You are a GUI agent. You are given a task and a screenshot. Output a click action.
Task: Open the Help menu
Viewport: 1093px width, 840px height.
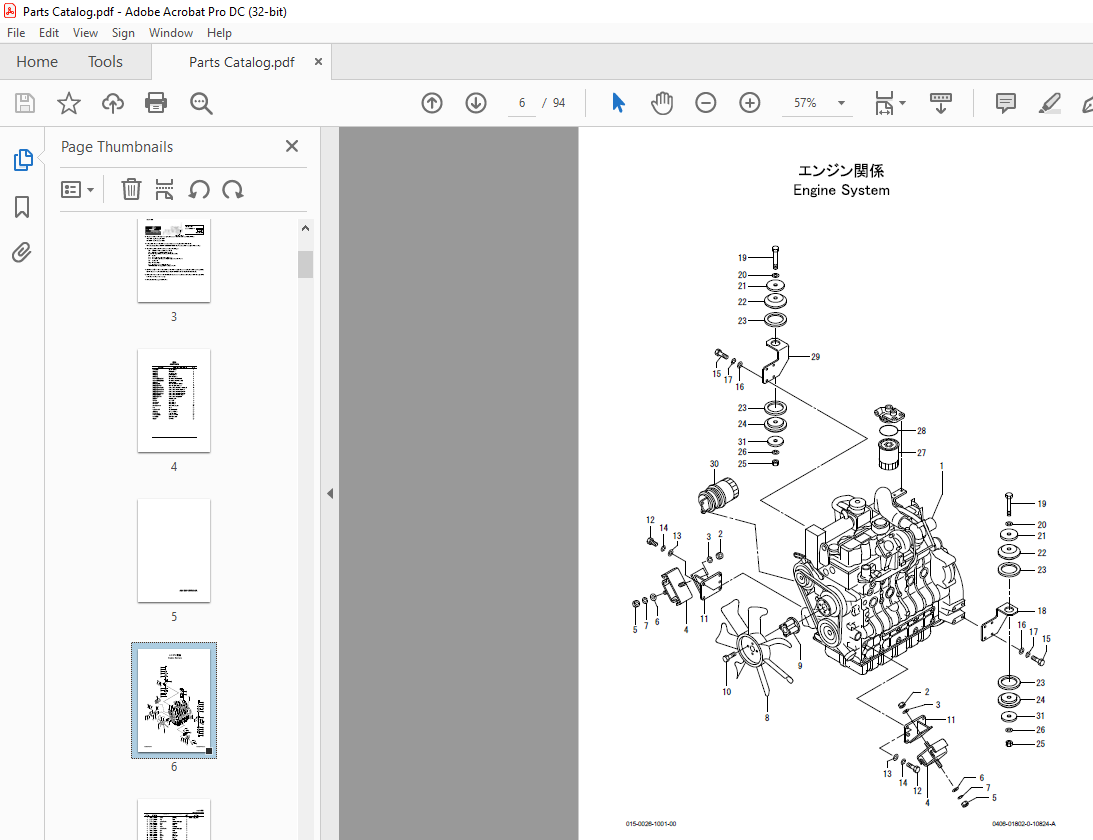(x=219, y=33)
